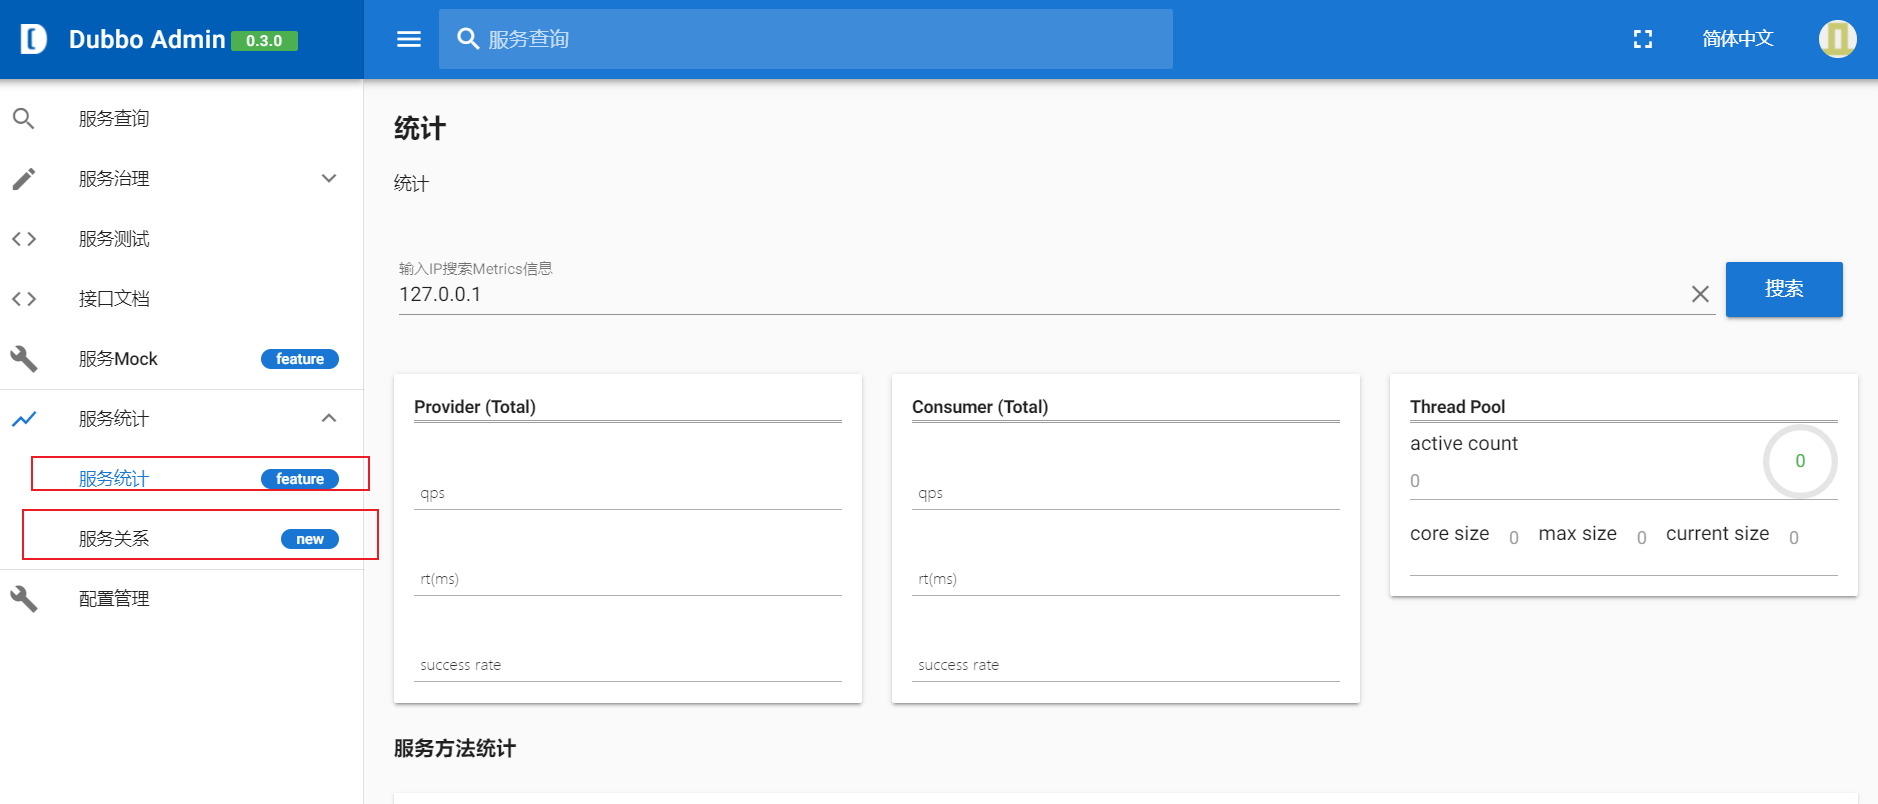Click the chart line icon for 服务统计
This screenshot has width=1878, height=804.
tap(24, 419)
